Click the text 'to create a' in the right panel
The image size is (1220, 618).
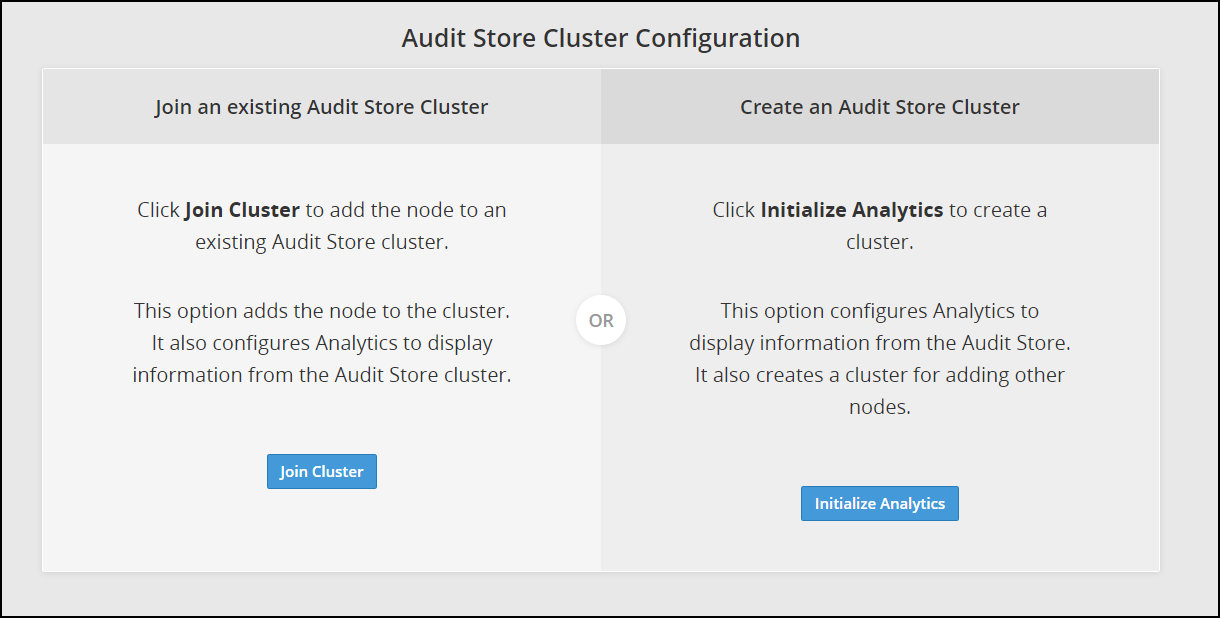997,210
